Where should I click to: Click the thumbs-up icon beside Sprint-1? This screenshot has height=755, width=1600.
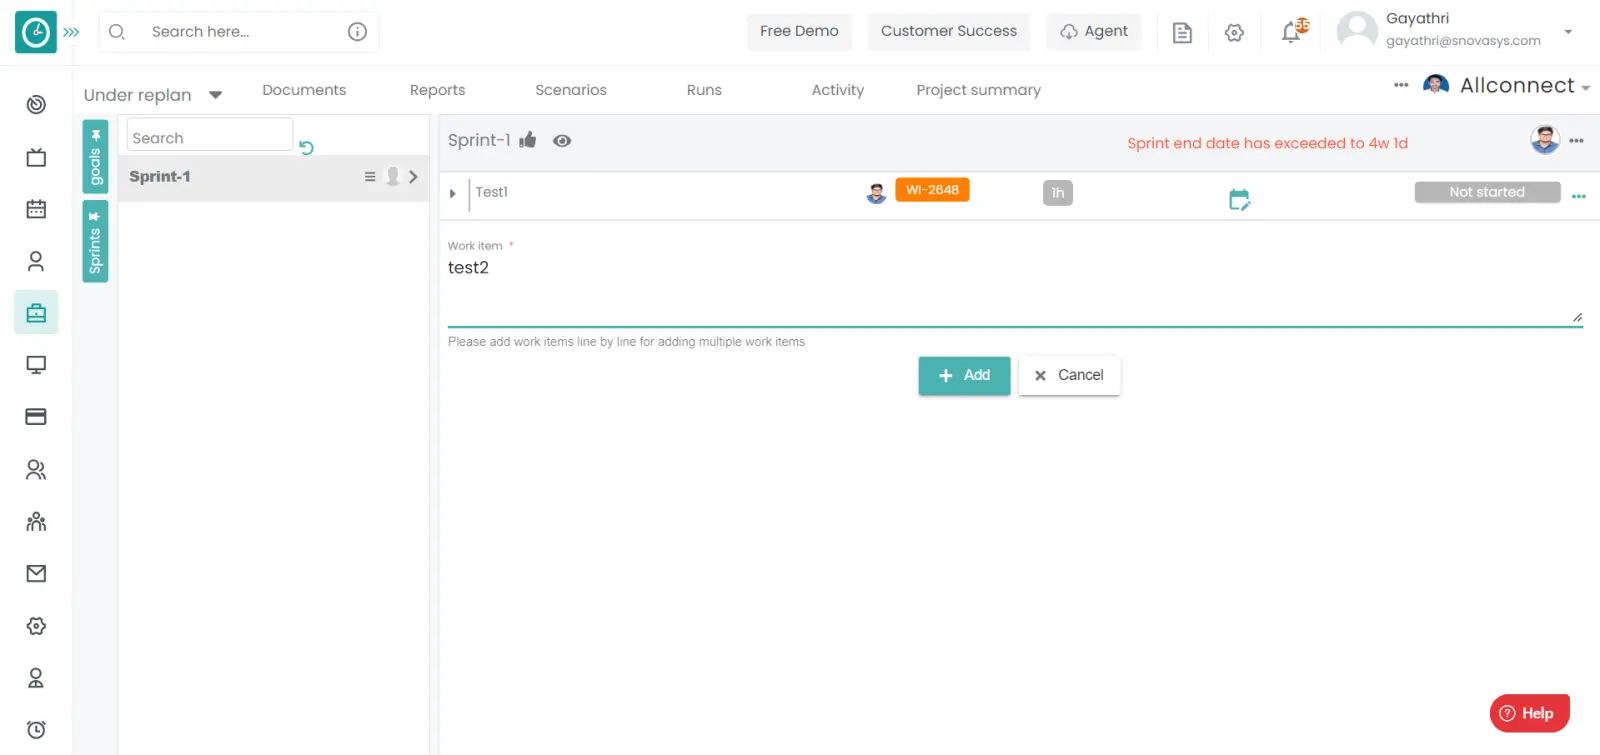click(x=528, y=140)
